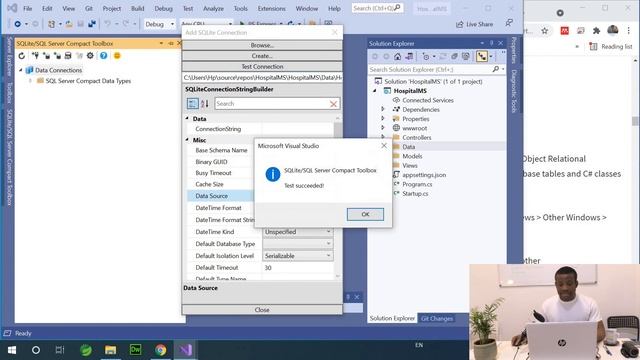
Task: Click the plug add-connection icon in Toolbox toolbar
Action: pyautogui.click(x=36, y=56)
